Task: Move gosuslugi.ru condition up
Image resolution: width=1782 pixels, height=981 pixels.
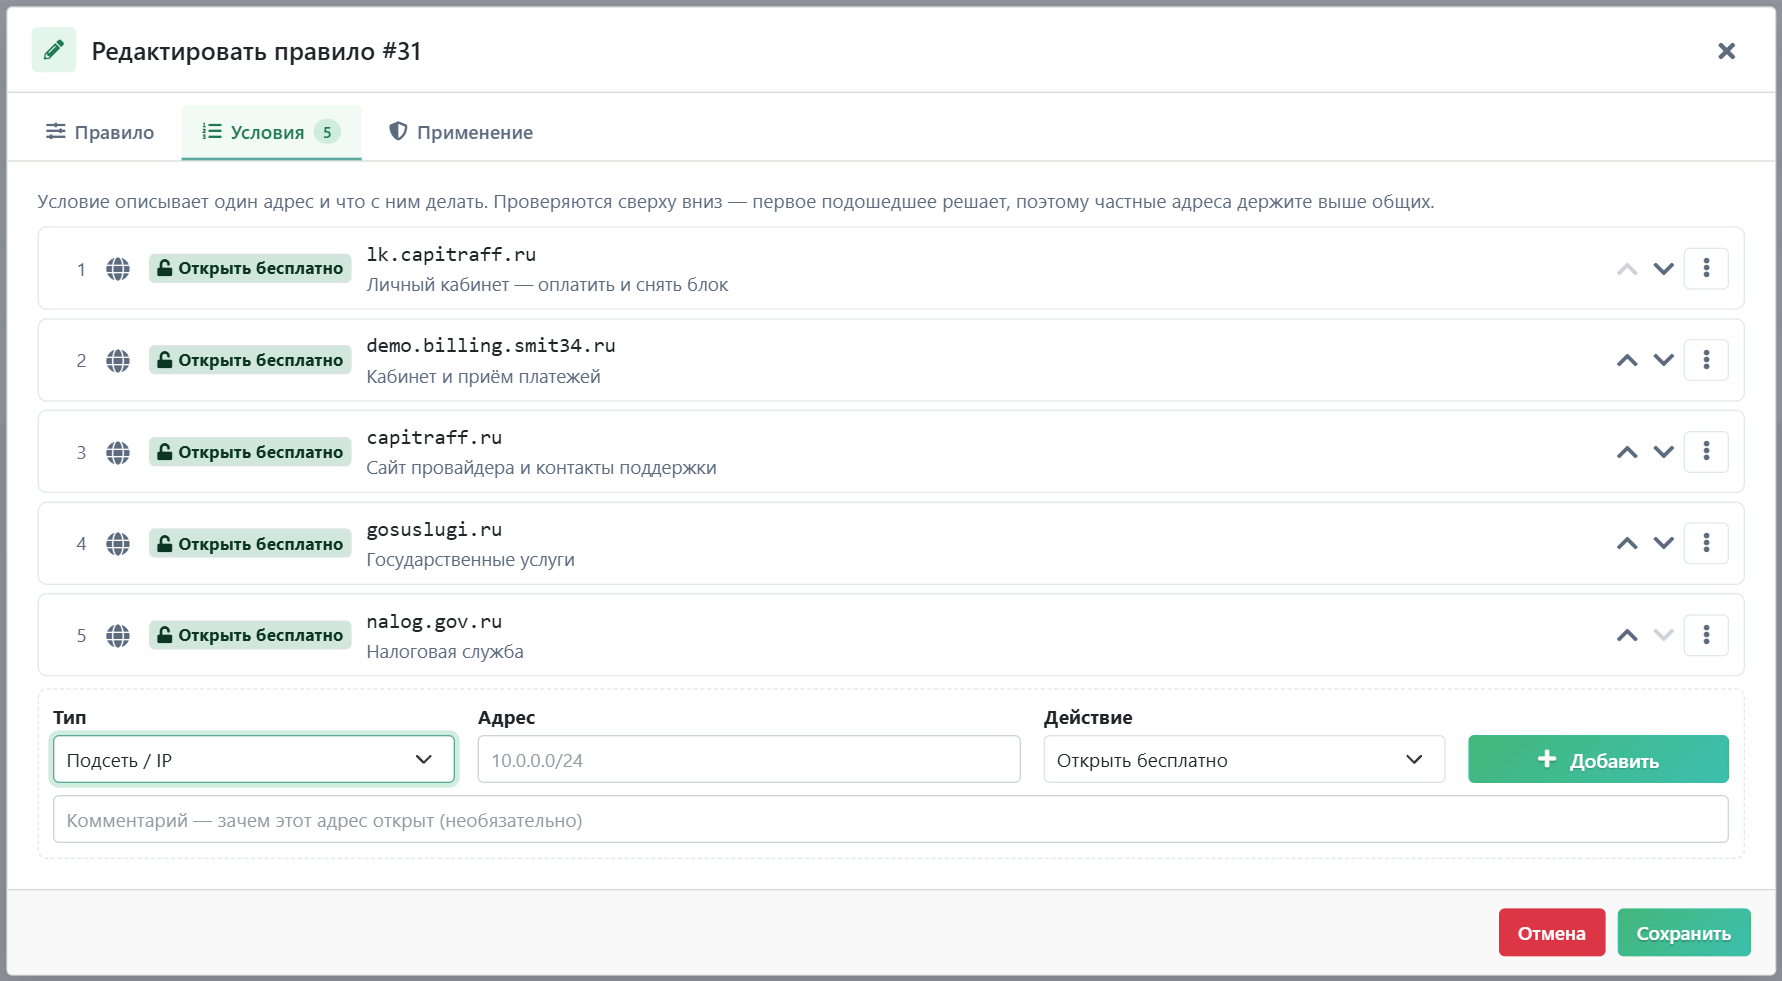Action: [1627, 543]
